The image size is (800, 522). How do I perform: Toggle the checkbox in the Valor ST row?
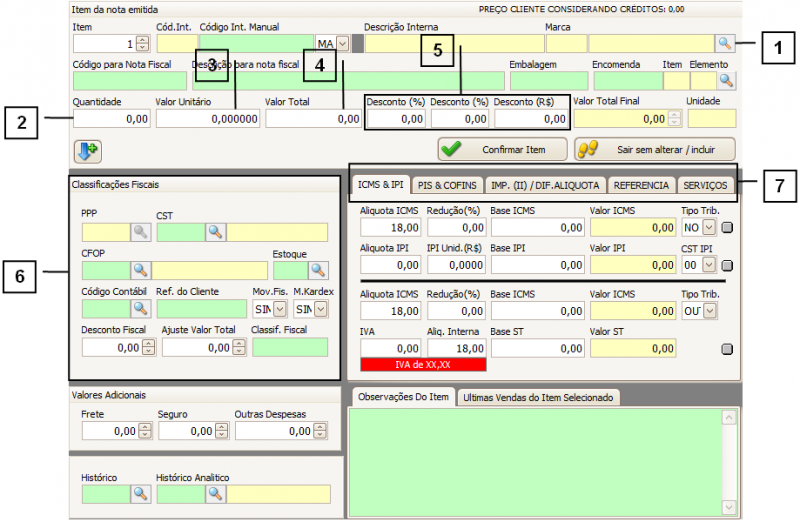click(x=727, y=349)
